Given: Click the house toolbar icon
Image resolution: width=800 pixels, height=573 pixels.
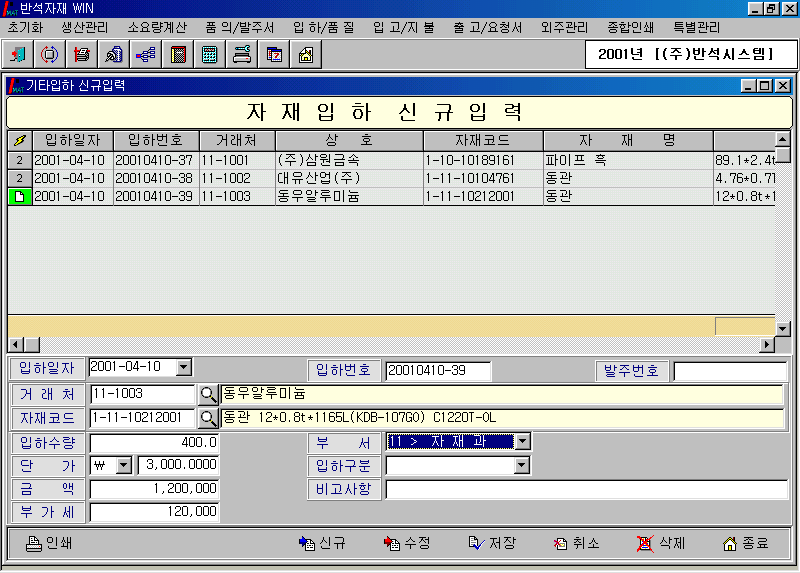Looking at the screenshot, I should click(x=306, y=54).
